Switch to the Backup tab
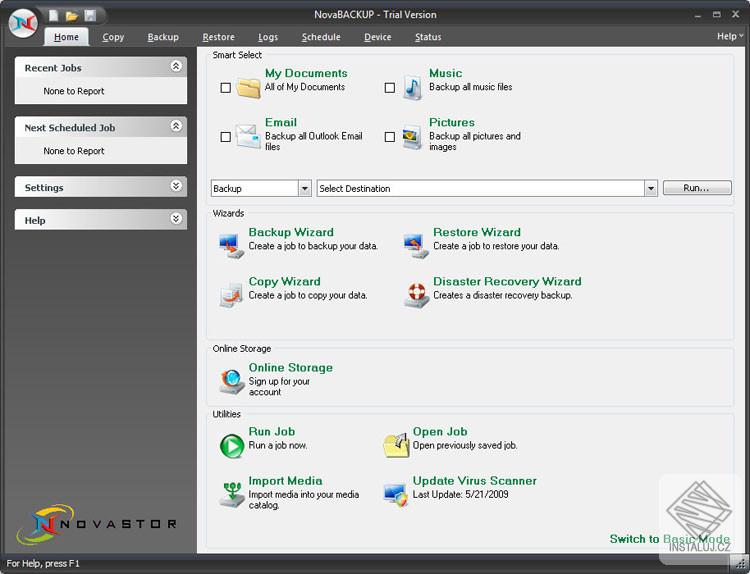This screenshot has height=574, width=750. click(163, 37)
